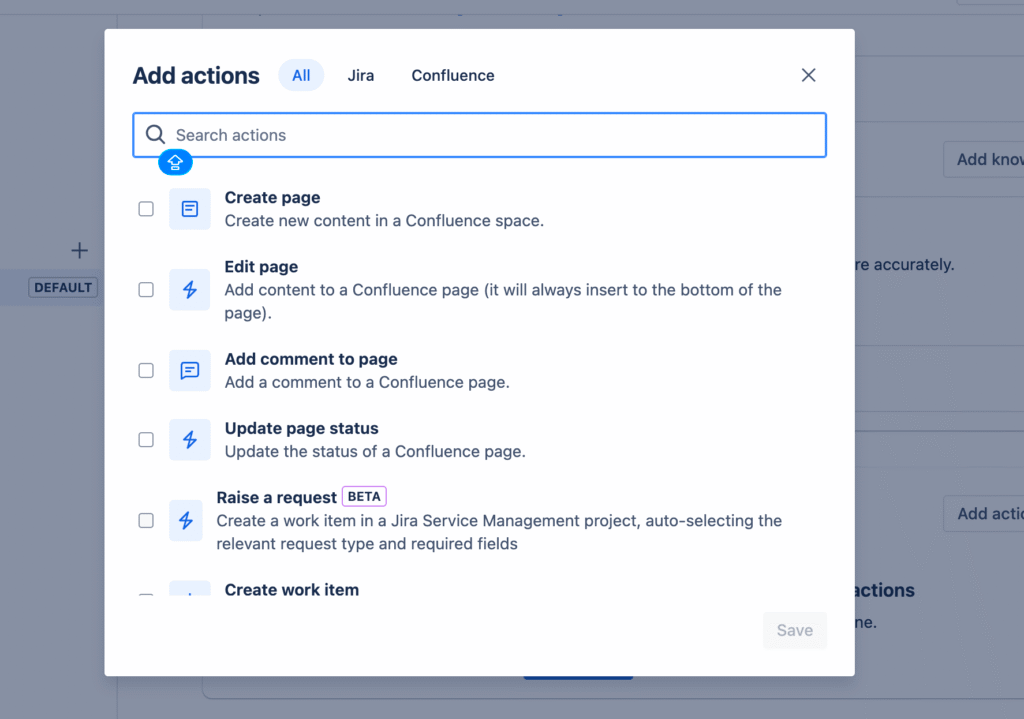Close the Add actions dialog
1024x719 pixels.
(808, 75)
